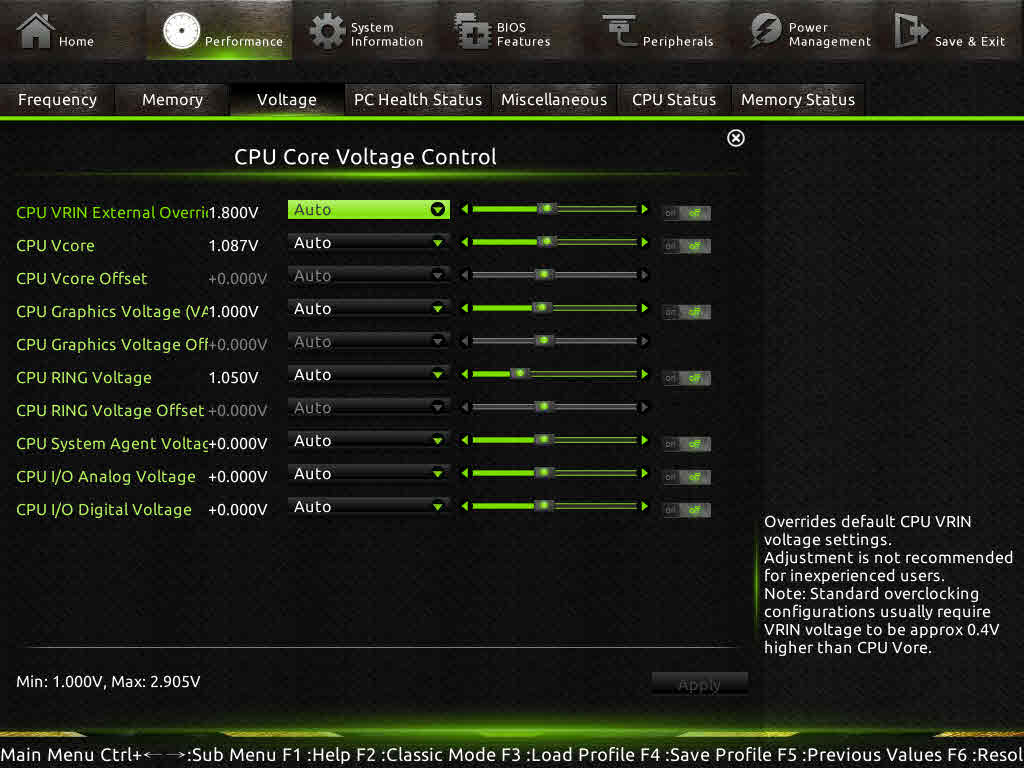Open CPU I/O Digital Voltage Auto dropdown
Image resolution: width=1024 pixels, height=768 pixels.
[368, 506]
